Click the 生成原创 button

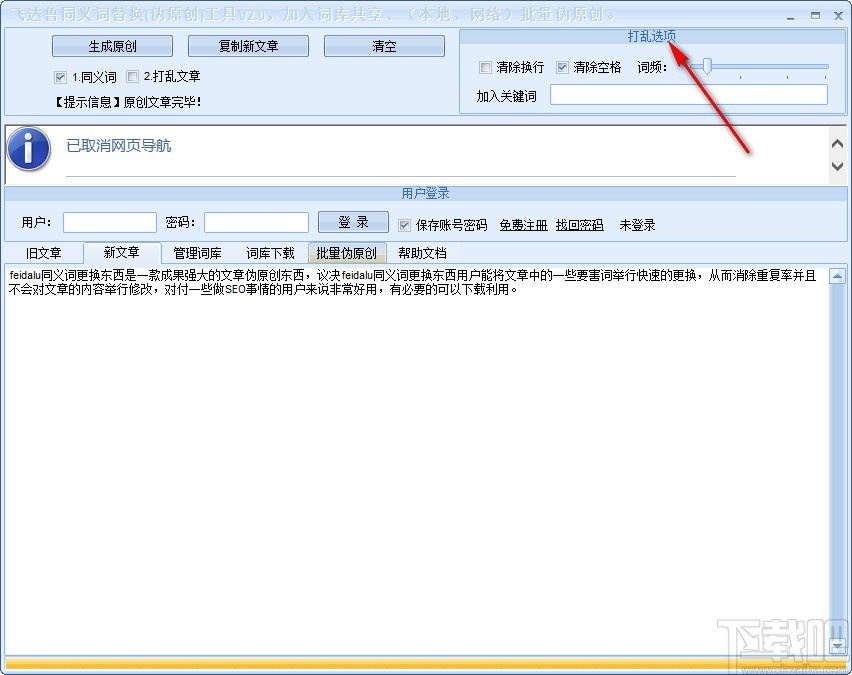pos(112,46)
